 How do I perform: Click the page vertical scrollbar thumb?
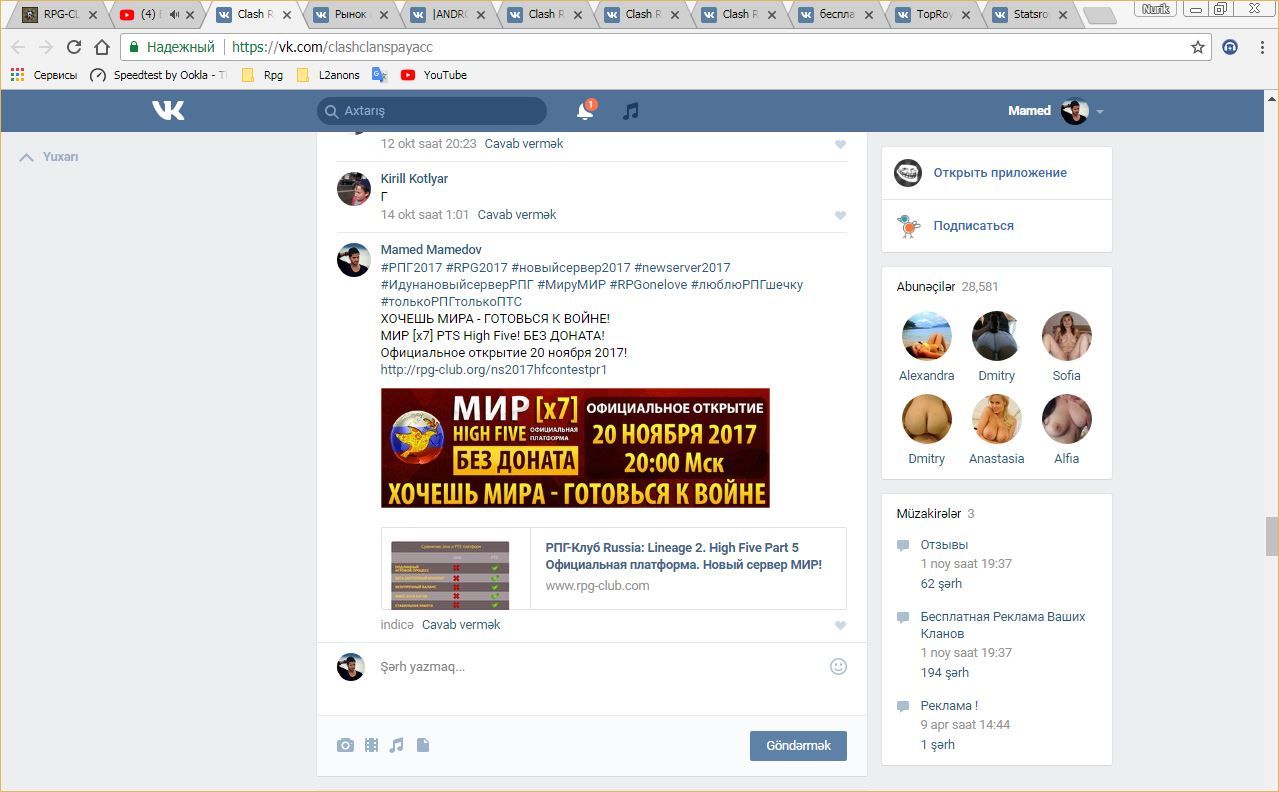pyautogui.click(x=1271, y=536)
